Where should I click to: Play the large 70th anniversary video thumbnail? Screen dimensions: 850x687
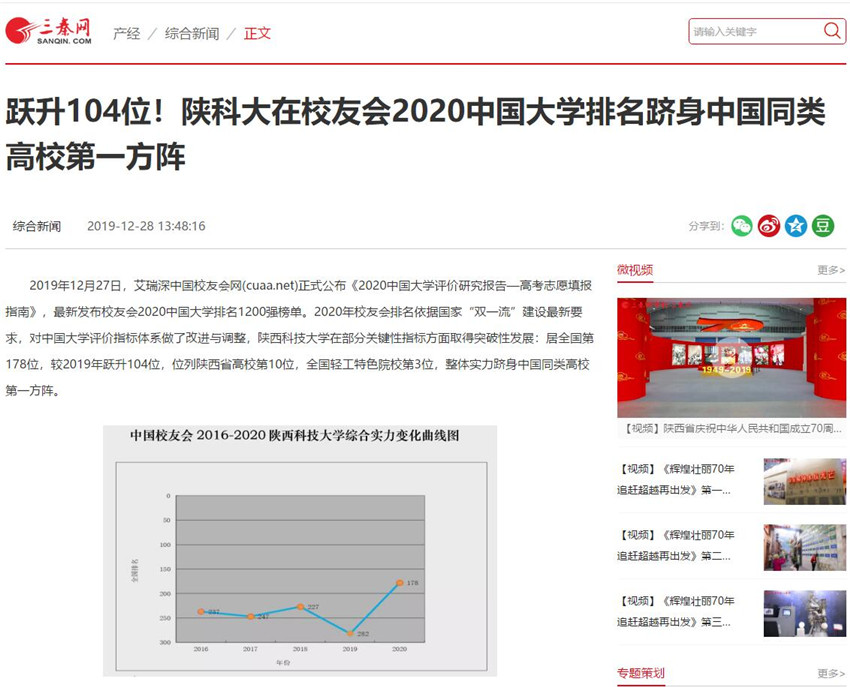pyautogui.click(x=731, y=357)
